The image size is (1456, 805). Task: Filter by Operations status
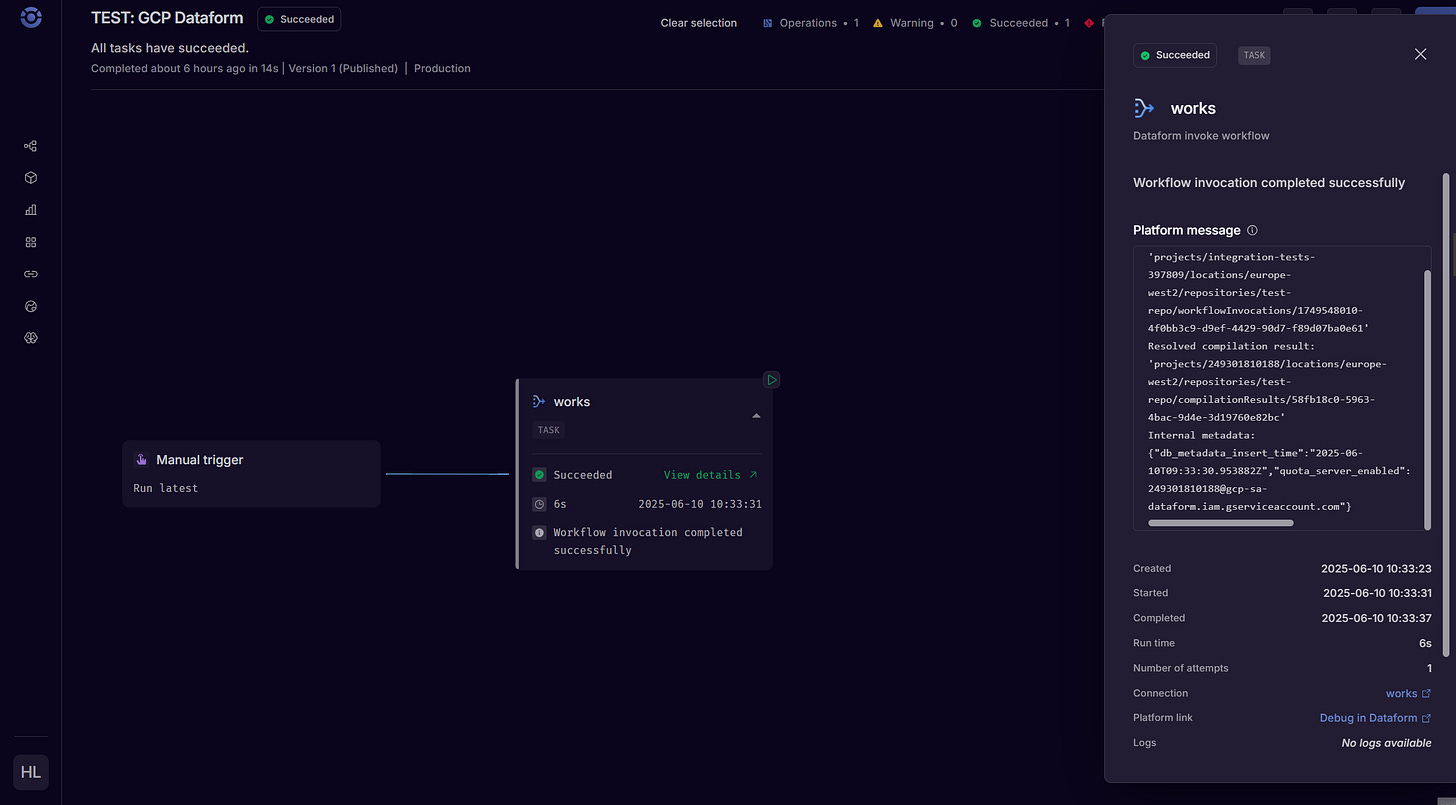pyautogui.click(x=810, y=23)
